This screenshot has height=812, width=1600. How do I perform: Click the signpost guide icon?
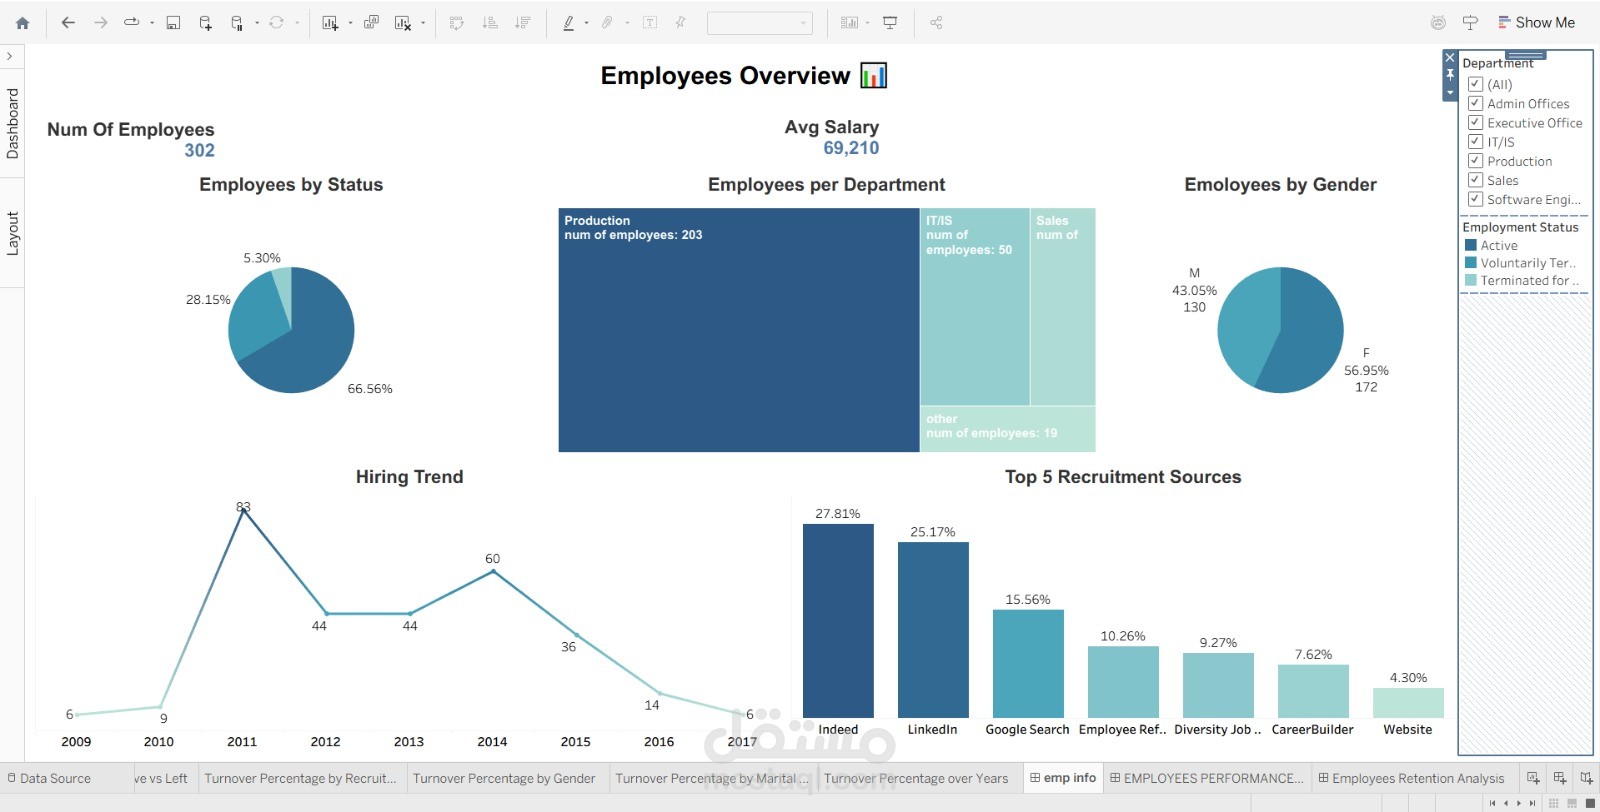1470,22
